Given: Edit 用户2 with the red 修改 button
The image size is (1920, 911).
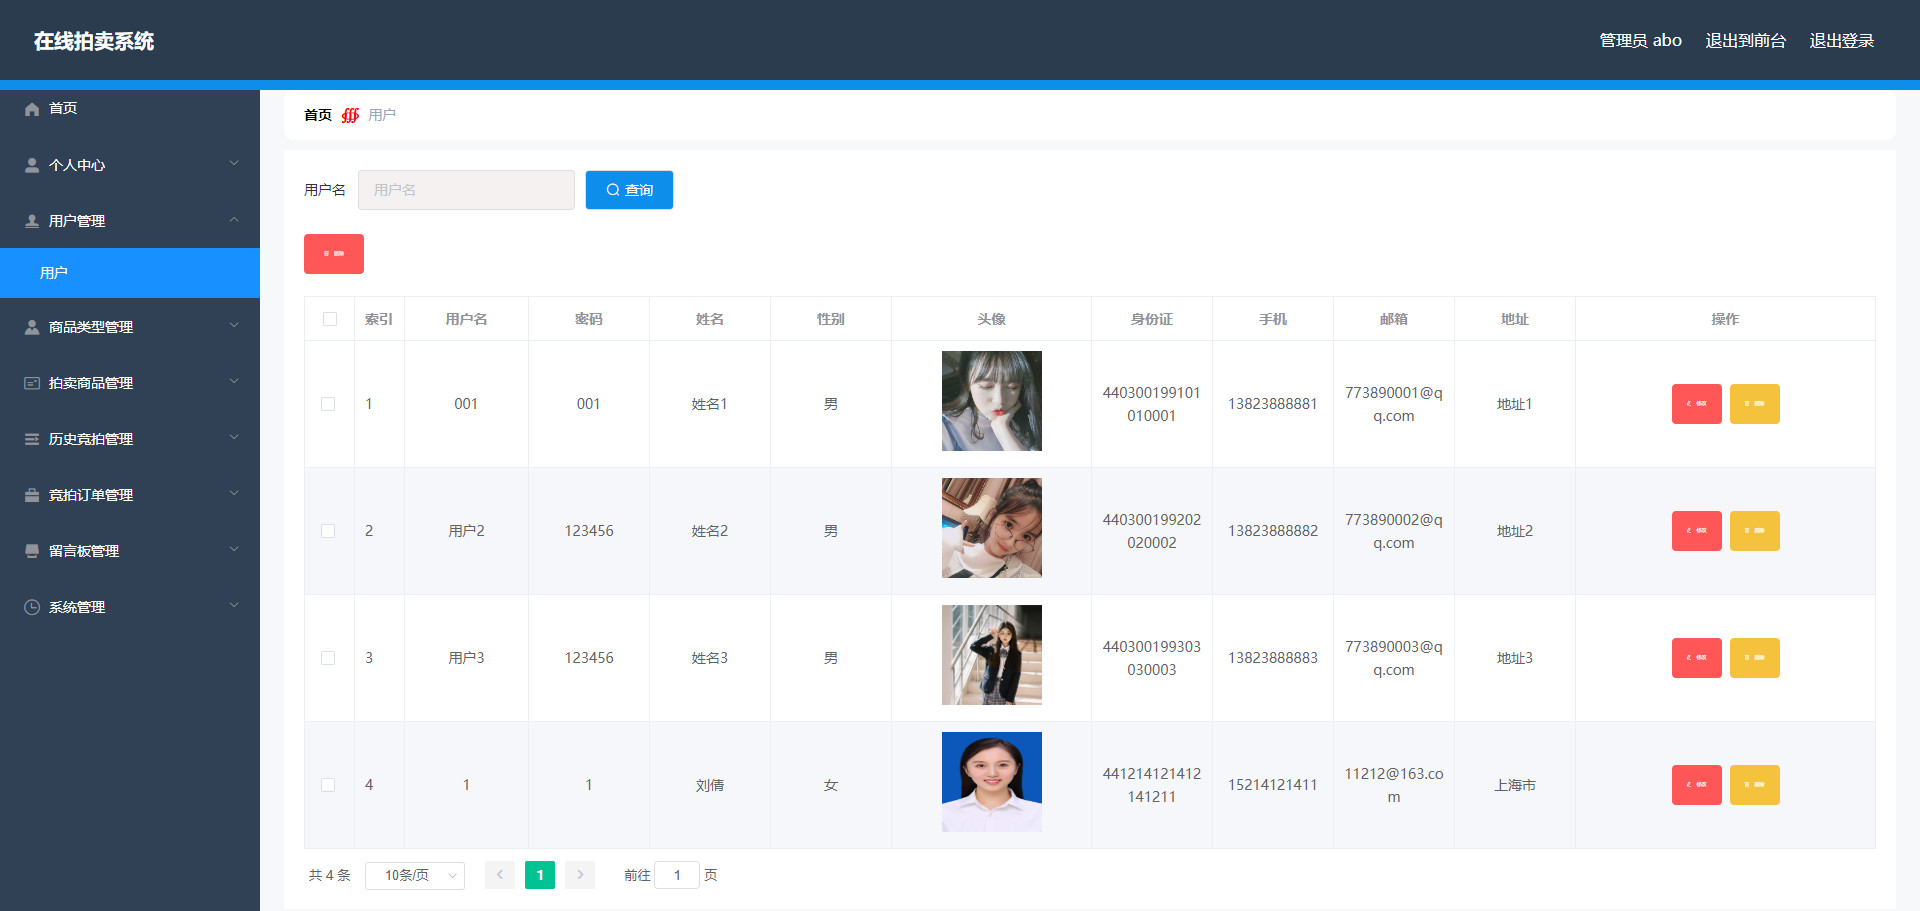Looking at the screenshot, I should click(x=1697, y=531).
